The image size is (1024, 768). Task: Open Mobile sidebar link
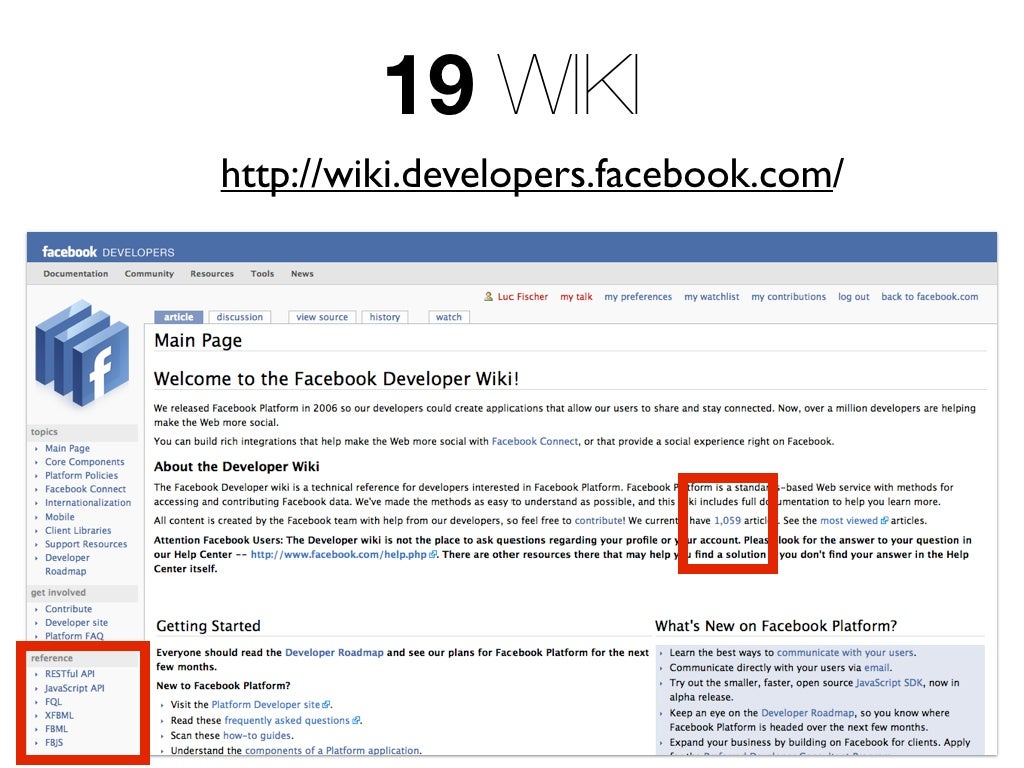59,517
